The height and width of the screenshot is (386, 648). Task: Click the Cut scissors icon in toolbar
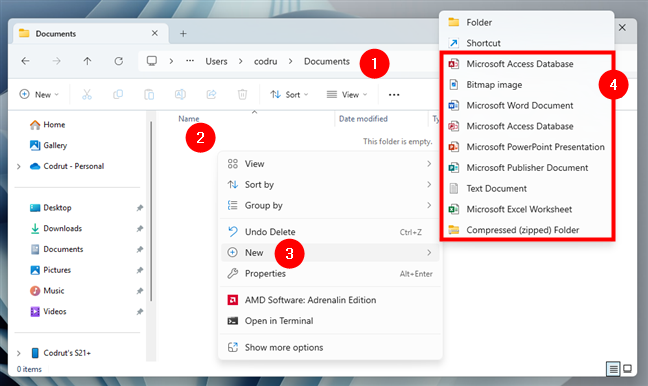[87, 95]
